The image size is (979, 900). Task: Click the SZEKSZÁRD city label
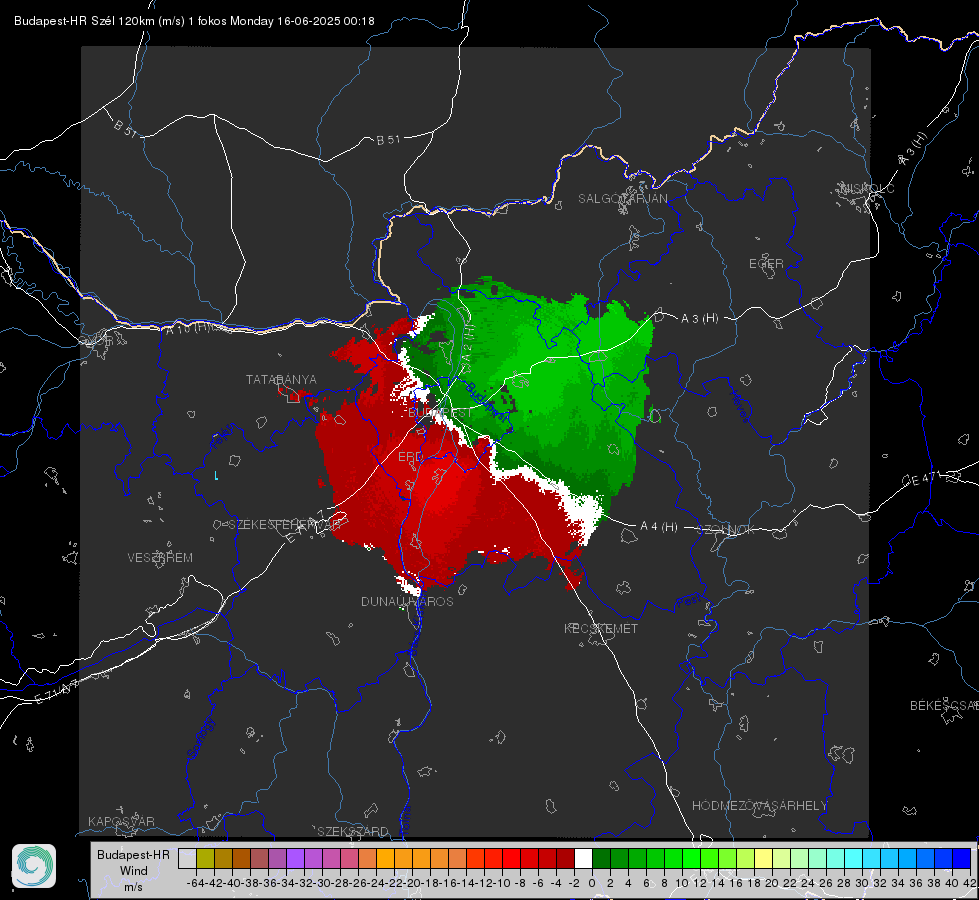(353, 831)
